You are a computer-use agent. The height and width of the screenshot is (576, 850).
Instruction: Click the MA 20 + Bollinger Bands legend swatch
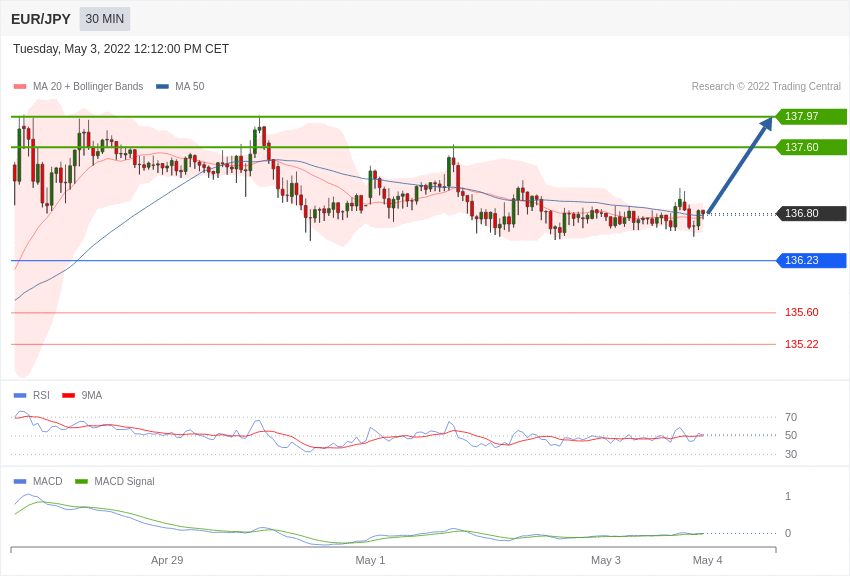pyautogui.click(x=20, y=86)
